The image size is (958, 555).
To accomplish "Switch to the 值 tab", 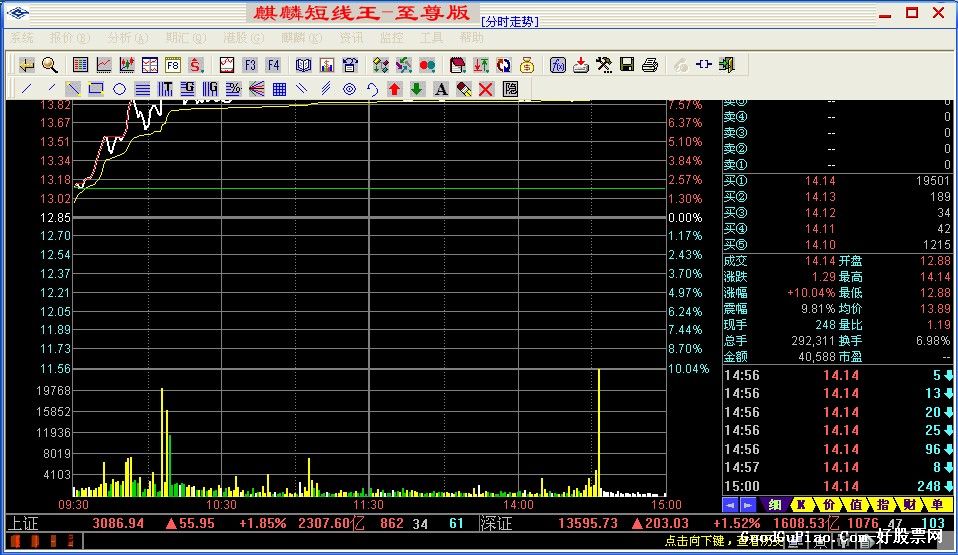I will pyautogui.click(x=856, y=505).
